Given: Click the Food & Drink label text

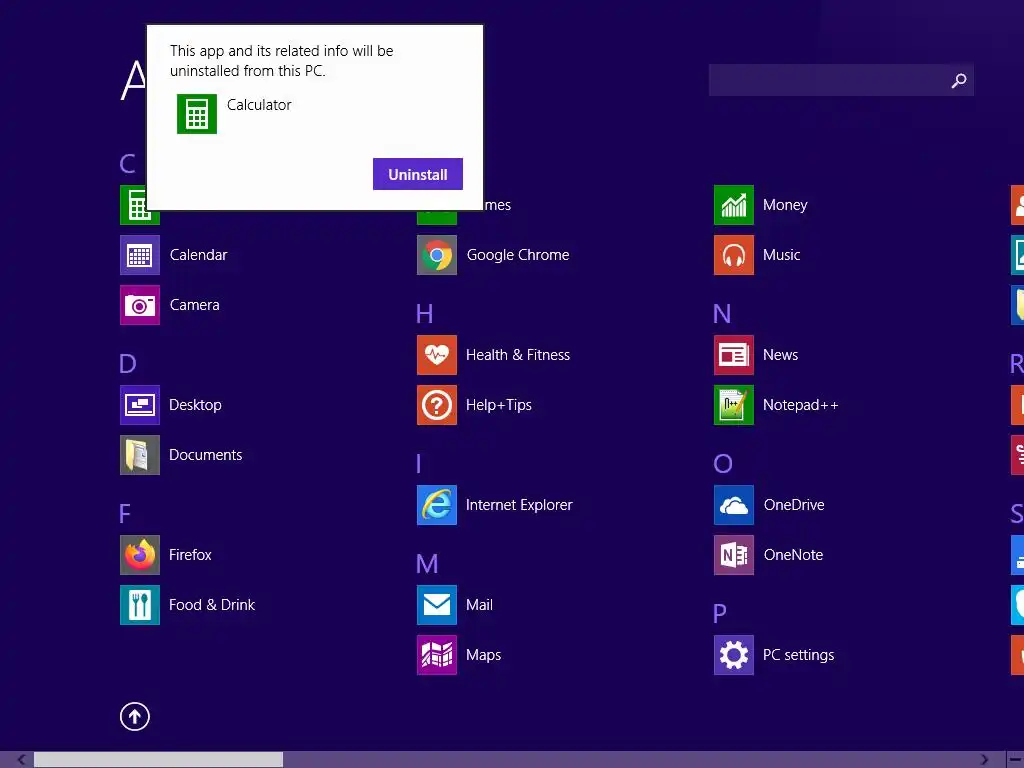Looking at the screenshot, I should coord(212,605).
